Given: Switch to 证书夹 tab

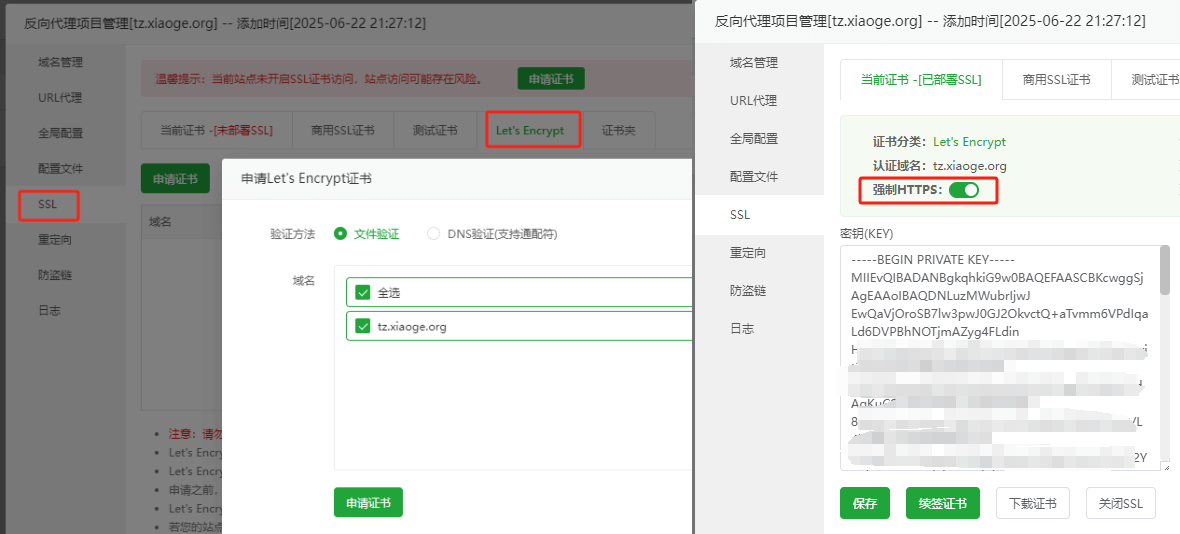Looking at the screenshot, I should click(x=619, y=130).
